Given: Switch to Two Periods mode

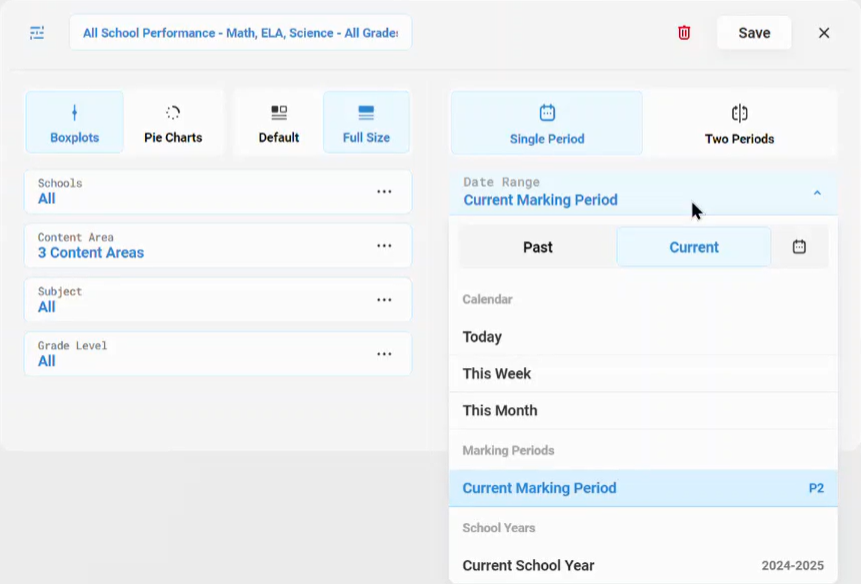Looking at the screenshot, I should click(740, 123).
